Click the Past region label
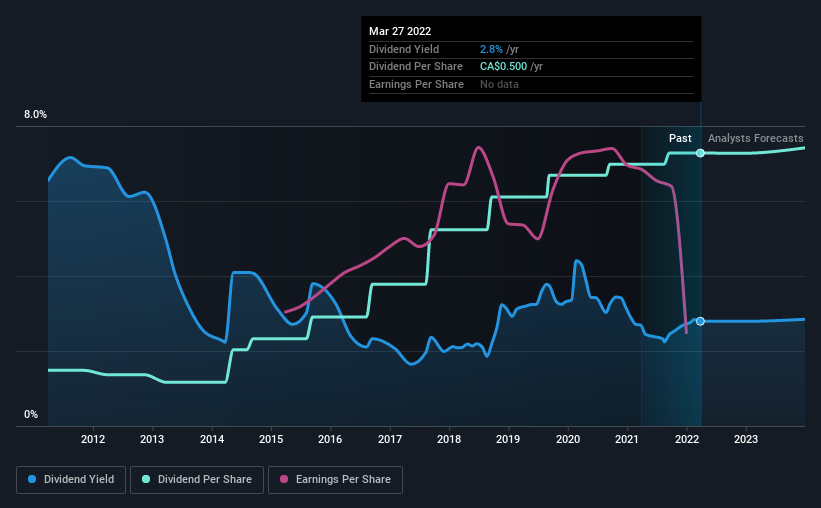821x508 pixels. click(x=680, y=138)
